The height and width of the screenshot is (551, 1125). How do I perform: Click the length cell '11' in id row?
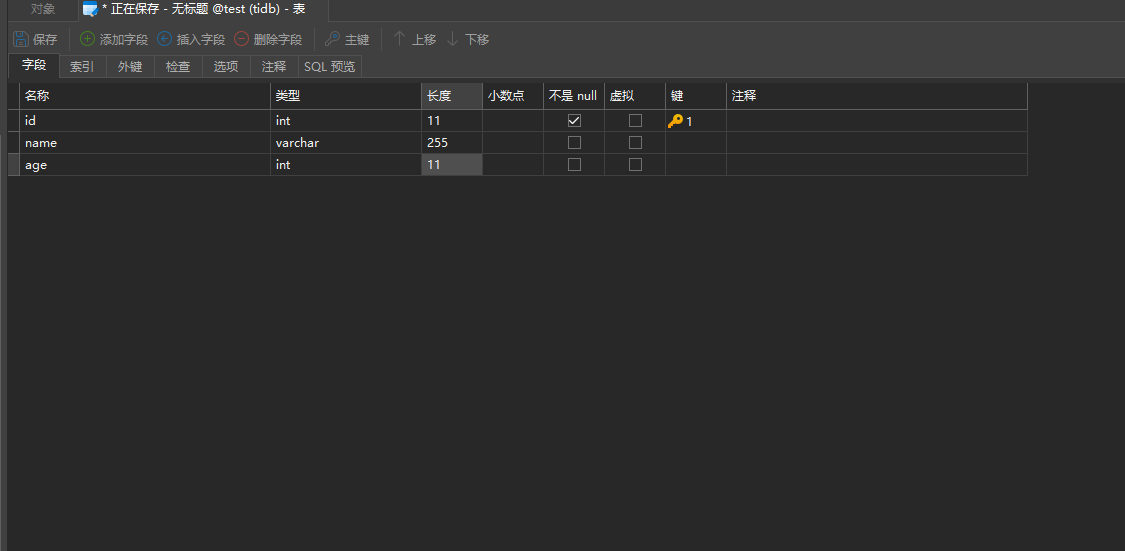[452, 121]
